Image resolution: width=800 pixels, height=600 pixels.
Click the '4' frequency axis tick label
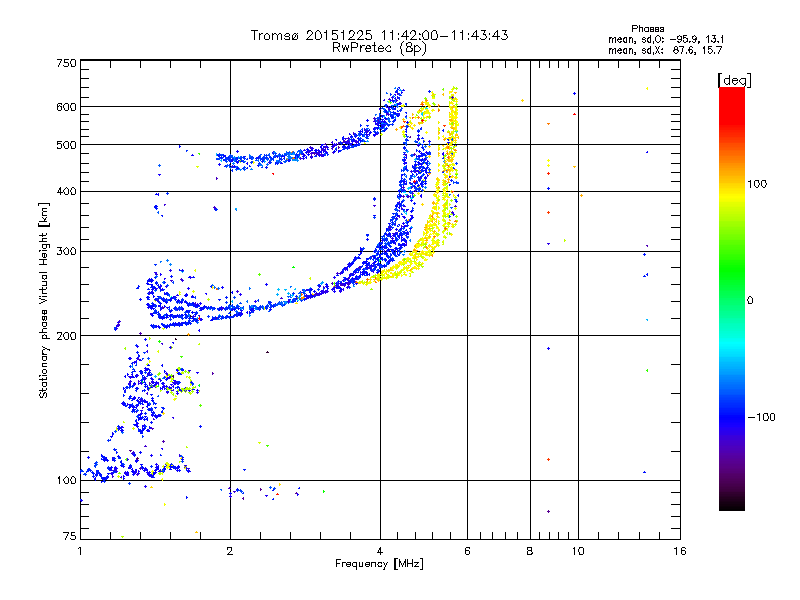(380, 551)
